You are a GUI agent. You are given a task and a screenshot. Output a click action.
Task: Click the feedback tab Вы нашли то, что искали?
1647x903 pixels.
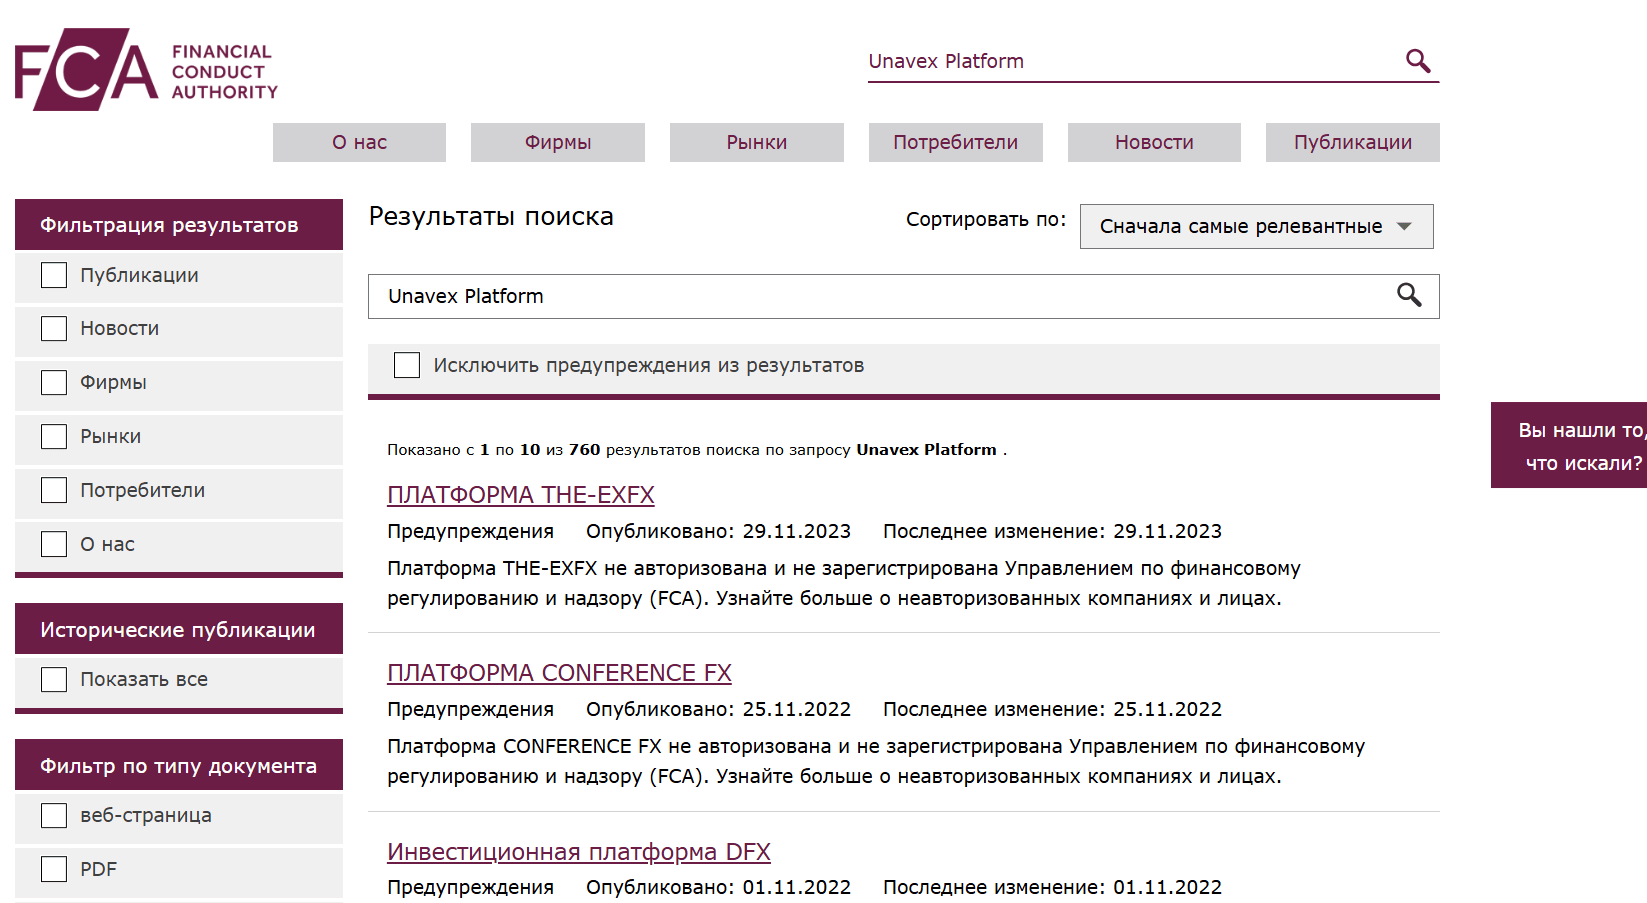(1569, 445)
